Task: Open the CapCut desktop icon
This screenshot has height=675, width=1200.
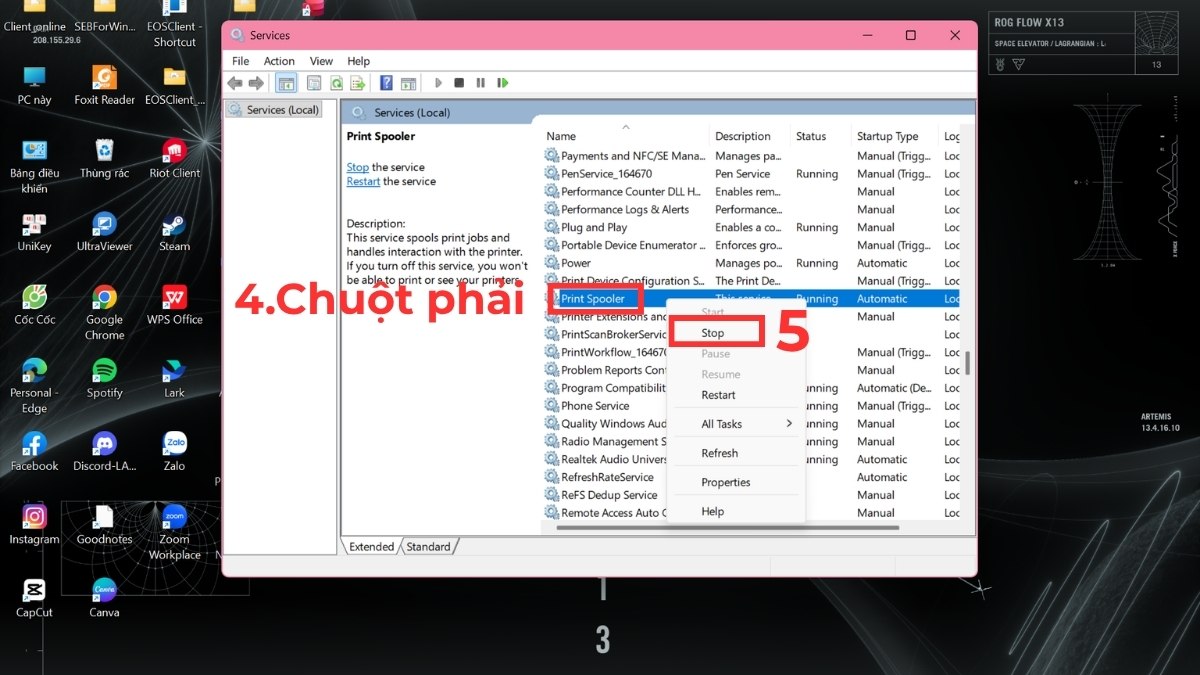Action: [x=34, y=597]
